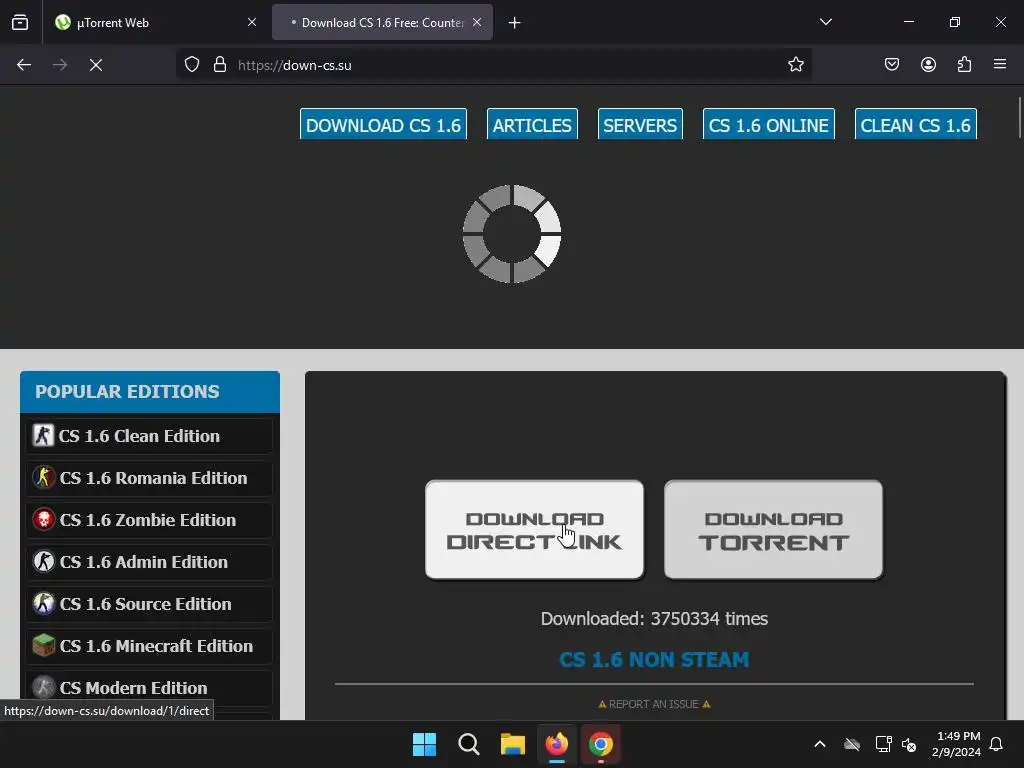Open File Explorer from the taskbar
1024x768 pixels.
click(x=513, y=744)
